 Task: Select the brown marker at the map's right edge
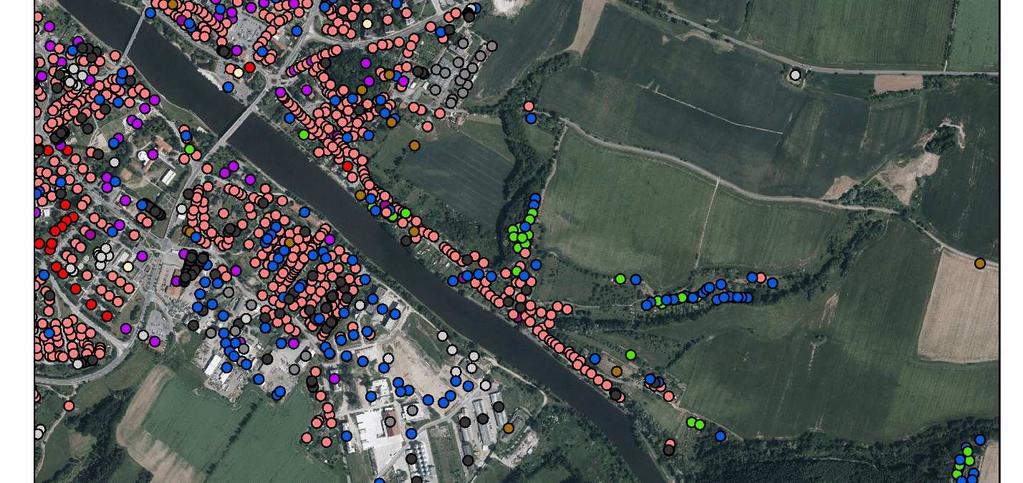(x=979, y=263)
